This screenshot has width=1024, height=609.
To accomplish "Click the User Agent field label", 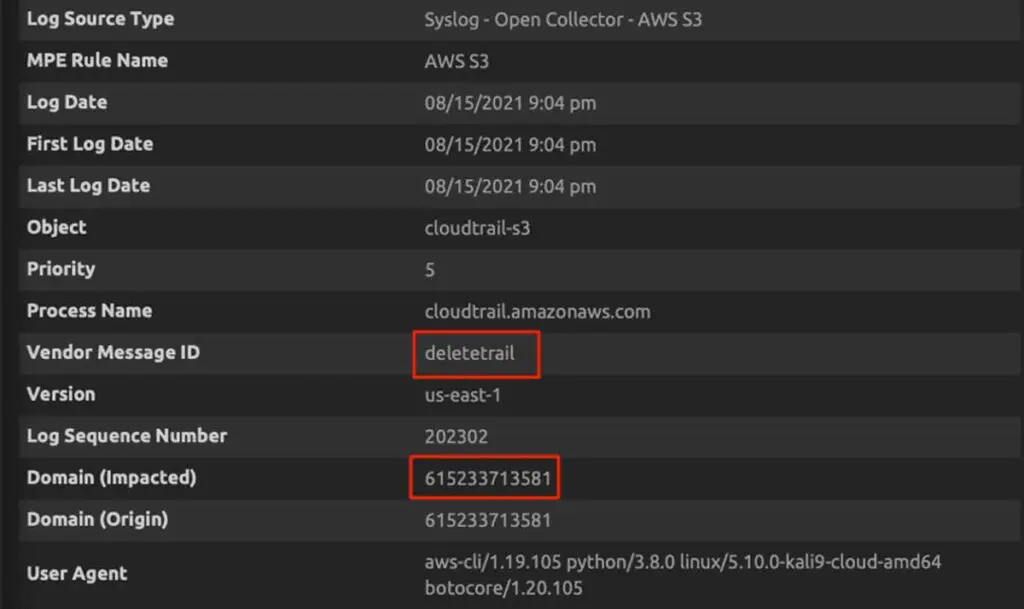I will tap(76, 573).
